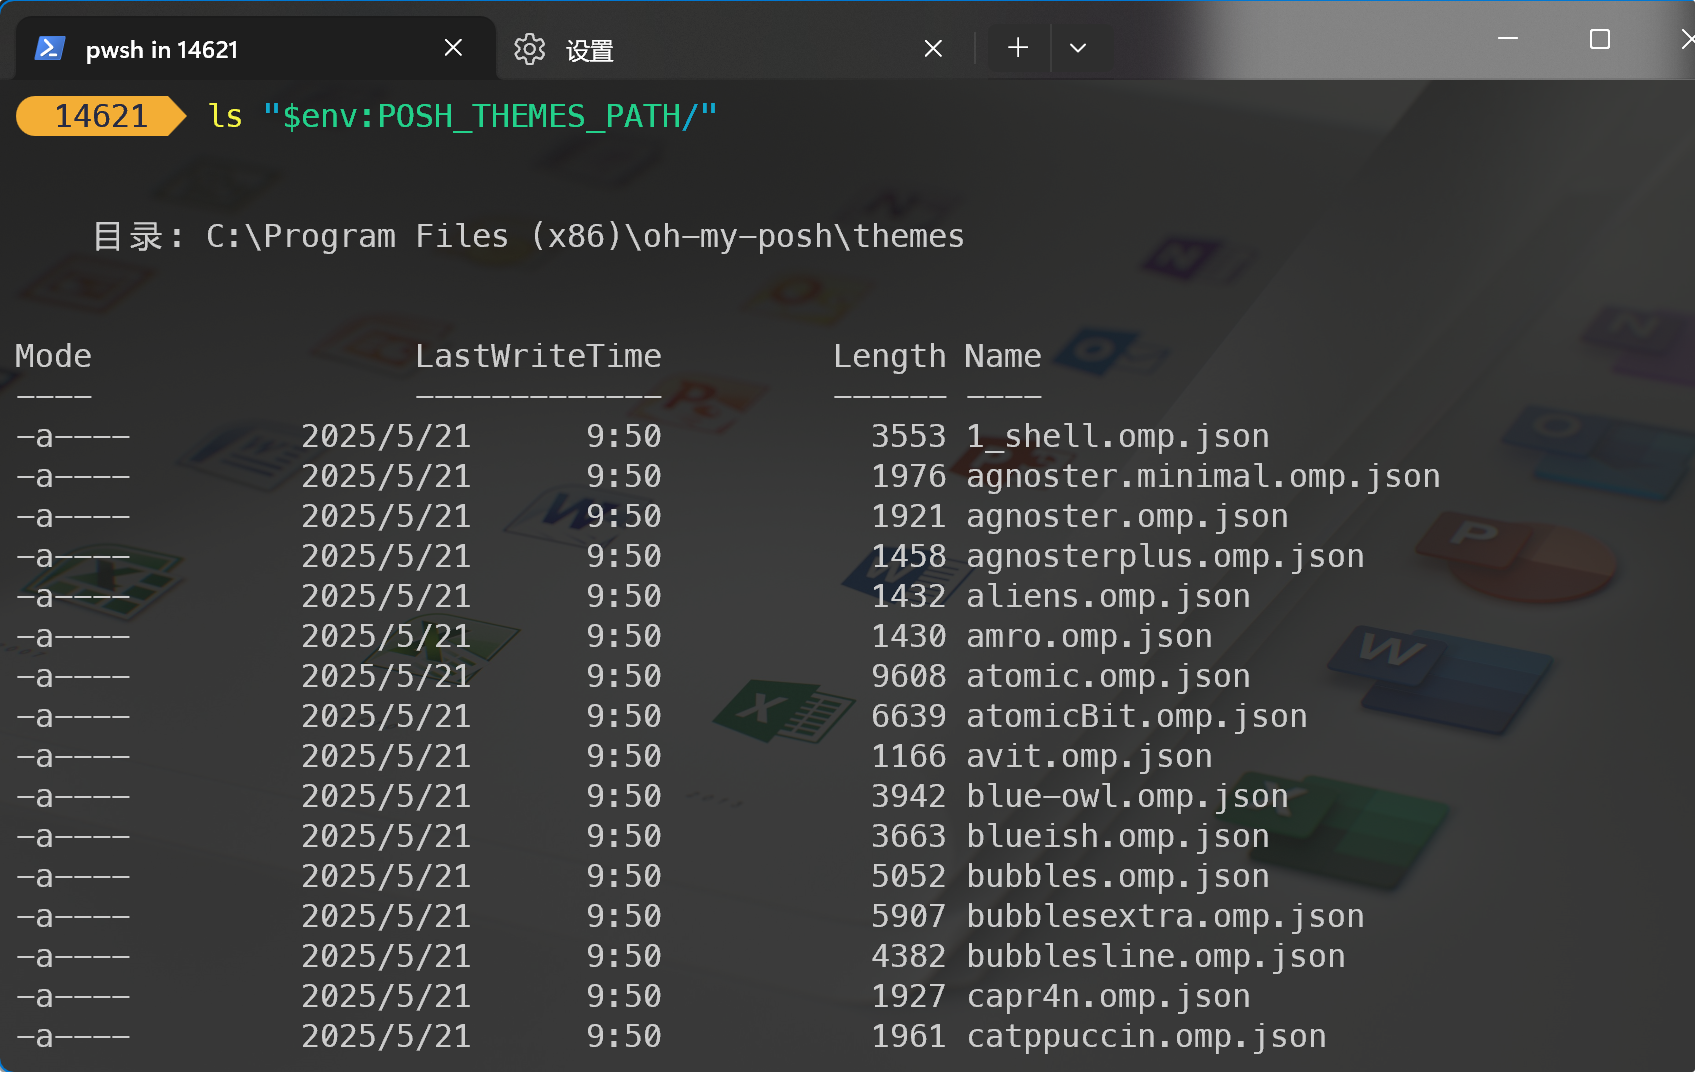This screenshot has height=1072, width=1695.
Task: Close the 设置 settings tab
Action: click(933, 49)
